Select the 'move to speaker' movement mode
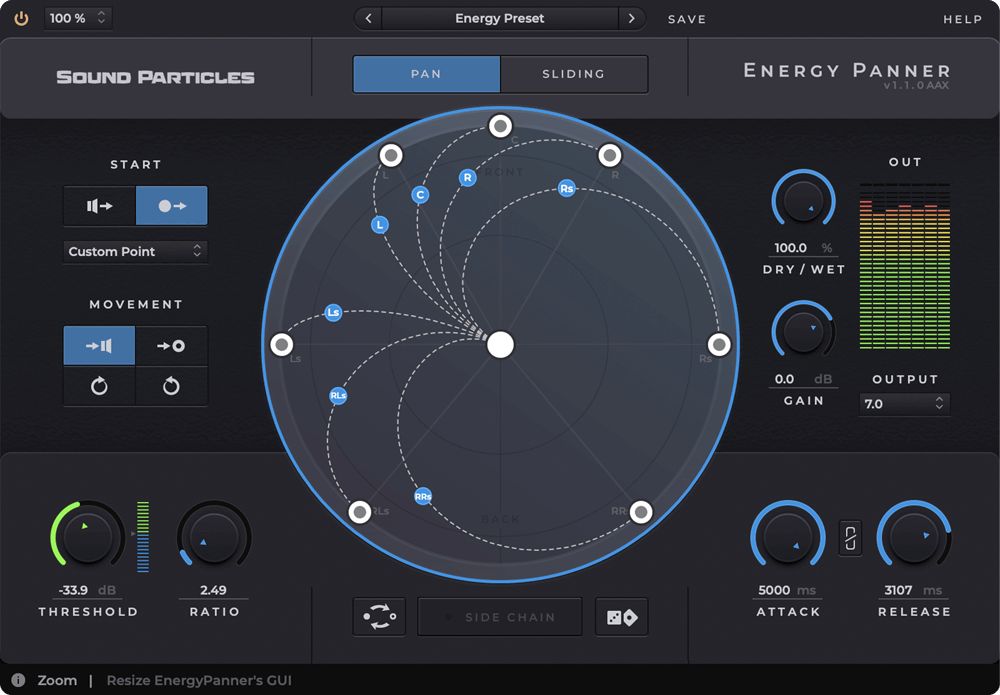The width and height of the screenshot is (1000, 695). [99, 345]
